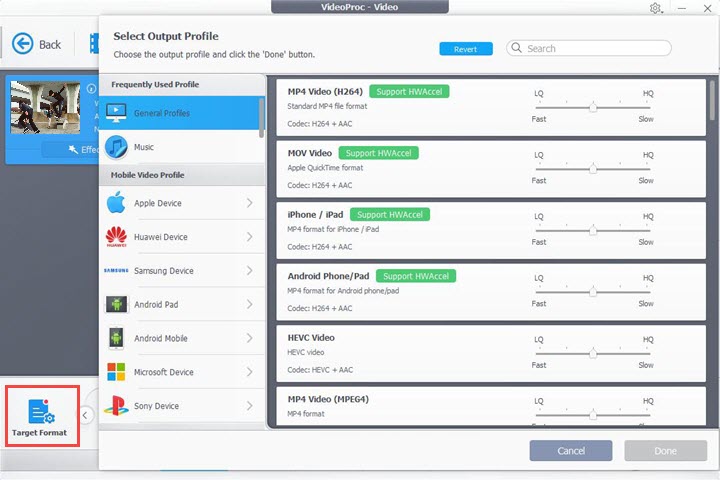Click Support HWAccel badge on Android Phone/Pad
The height and width of the screenshot is (480, 720).
pos(416,276)
